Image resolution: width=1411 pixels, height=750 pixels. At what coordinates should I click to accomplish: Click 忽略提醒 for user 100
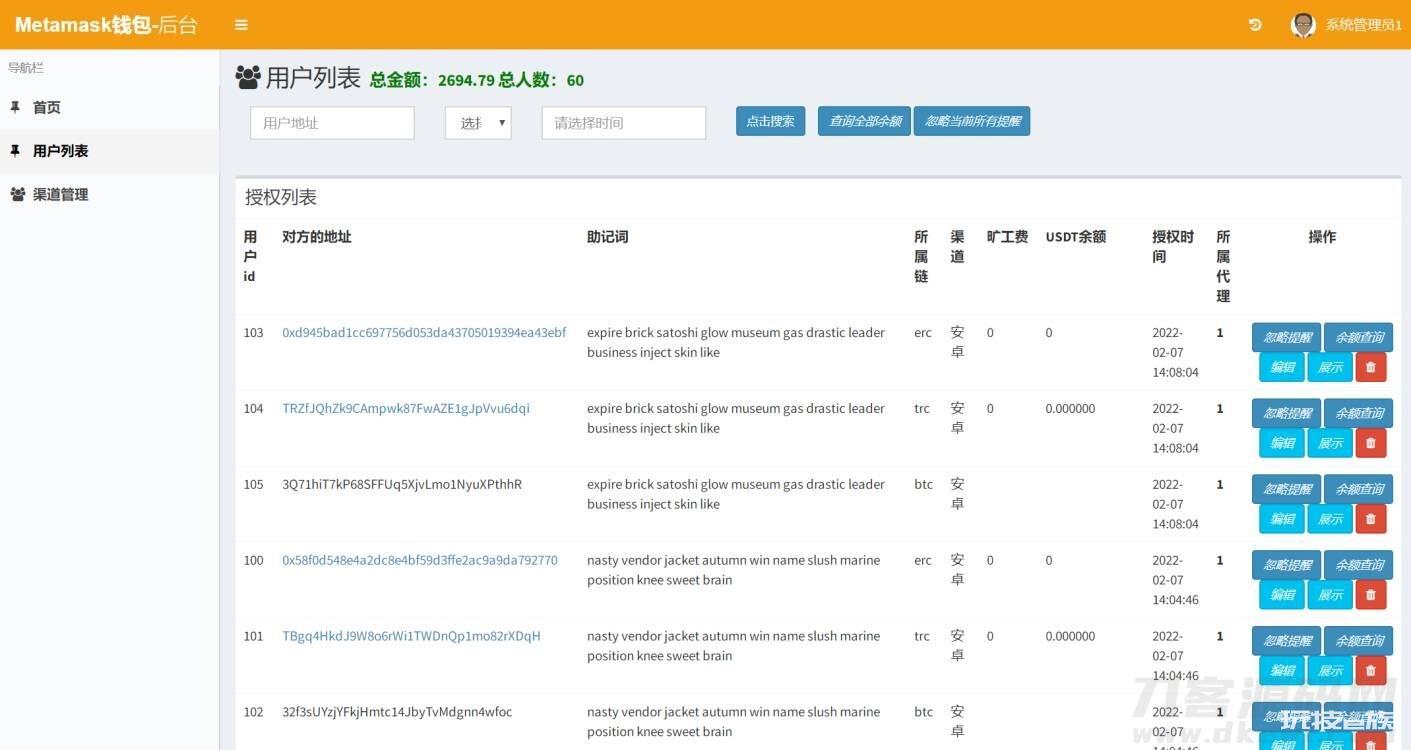click(1286, 565)
